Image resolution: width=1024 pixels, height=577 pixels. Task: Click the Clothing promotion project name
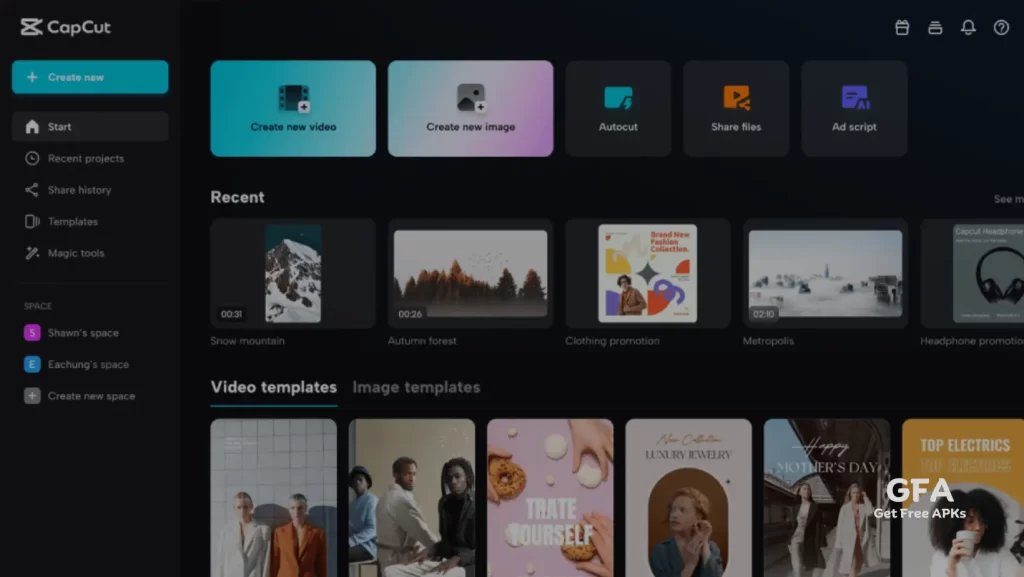pyautogui.click(x=613, y=341)
